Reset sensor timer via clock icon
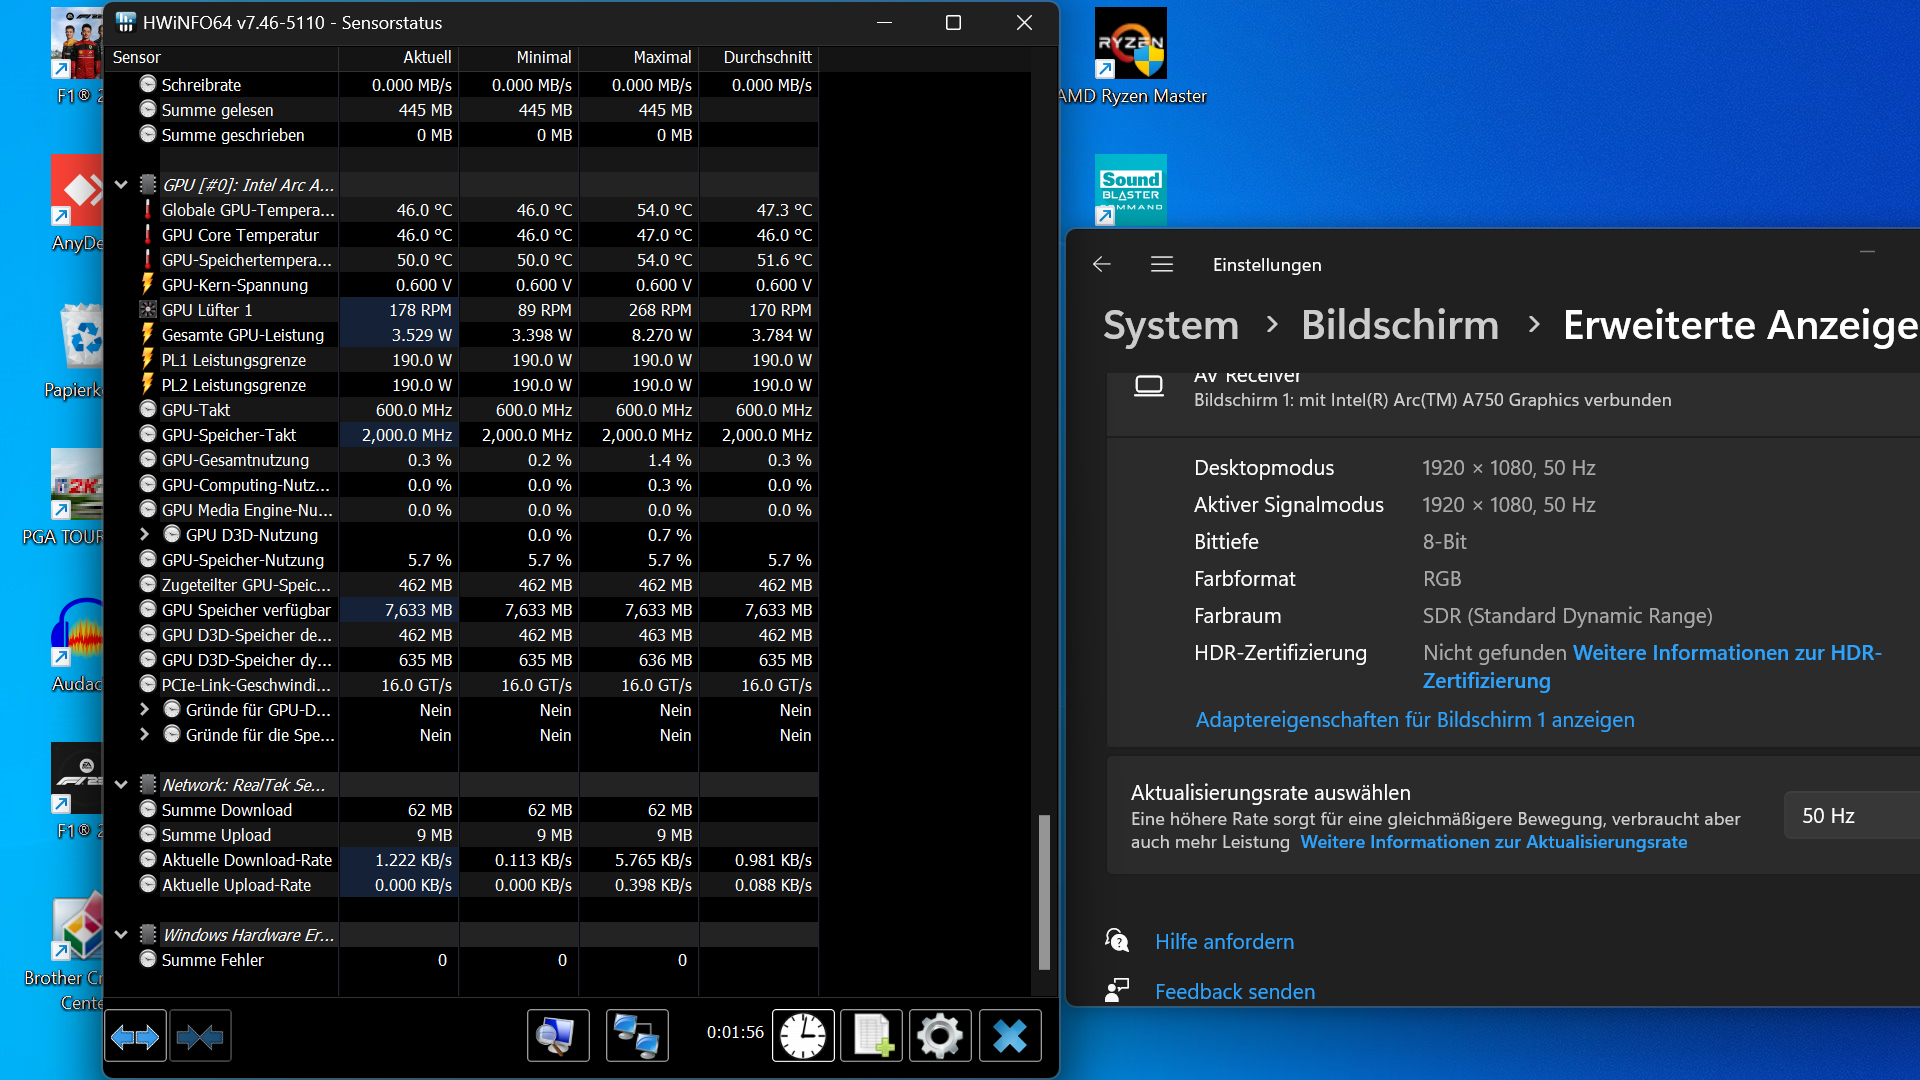This screenshot has width=1920, height=1080. click(x=803, y=1036)
